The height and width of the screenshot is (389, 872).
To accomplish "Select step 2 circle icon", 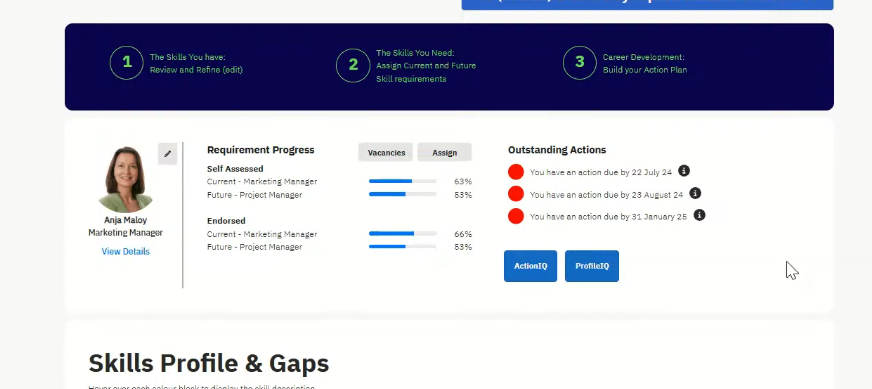I will tap(353, 65).
